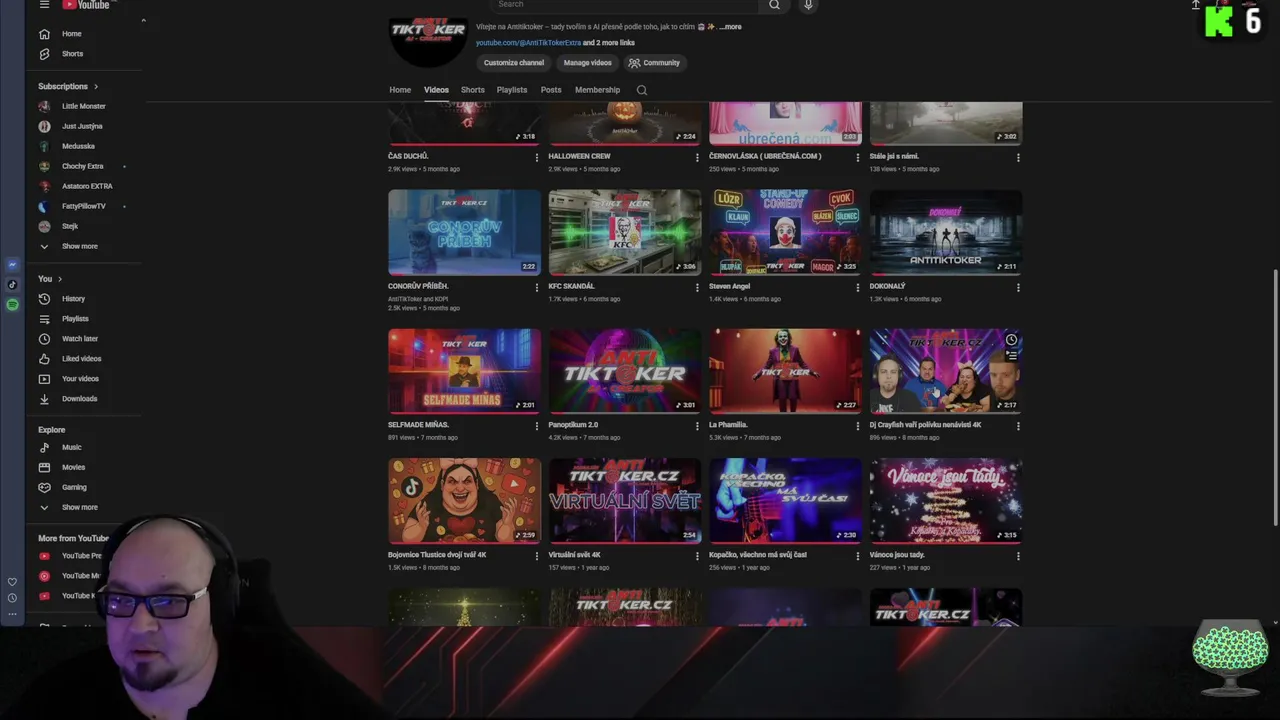Add Dj Crayfish video to queue
Image resolution: width=1280 pixels, height=720 pixels.
pyautogui.click(x=1011, y=356)
